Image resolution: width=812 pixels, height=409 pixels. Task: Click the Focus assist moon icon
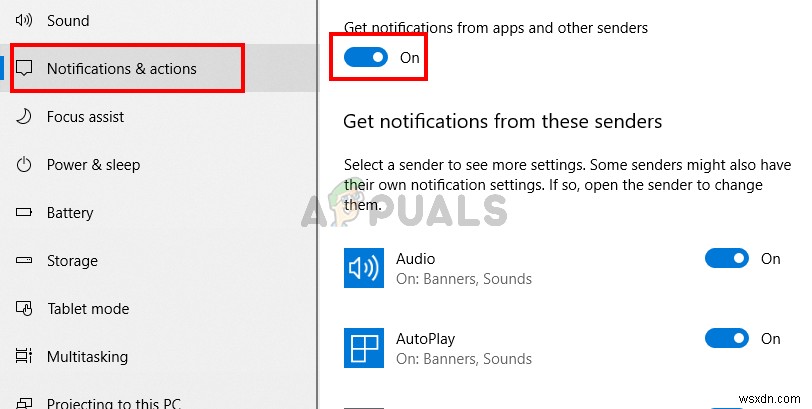tap(24, 116)
